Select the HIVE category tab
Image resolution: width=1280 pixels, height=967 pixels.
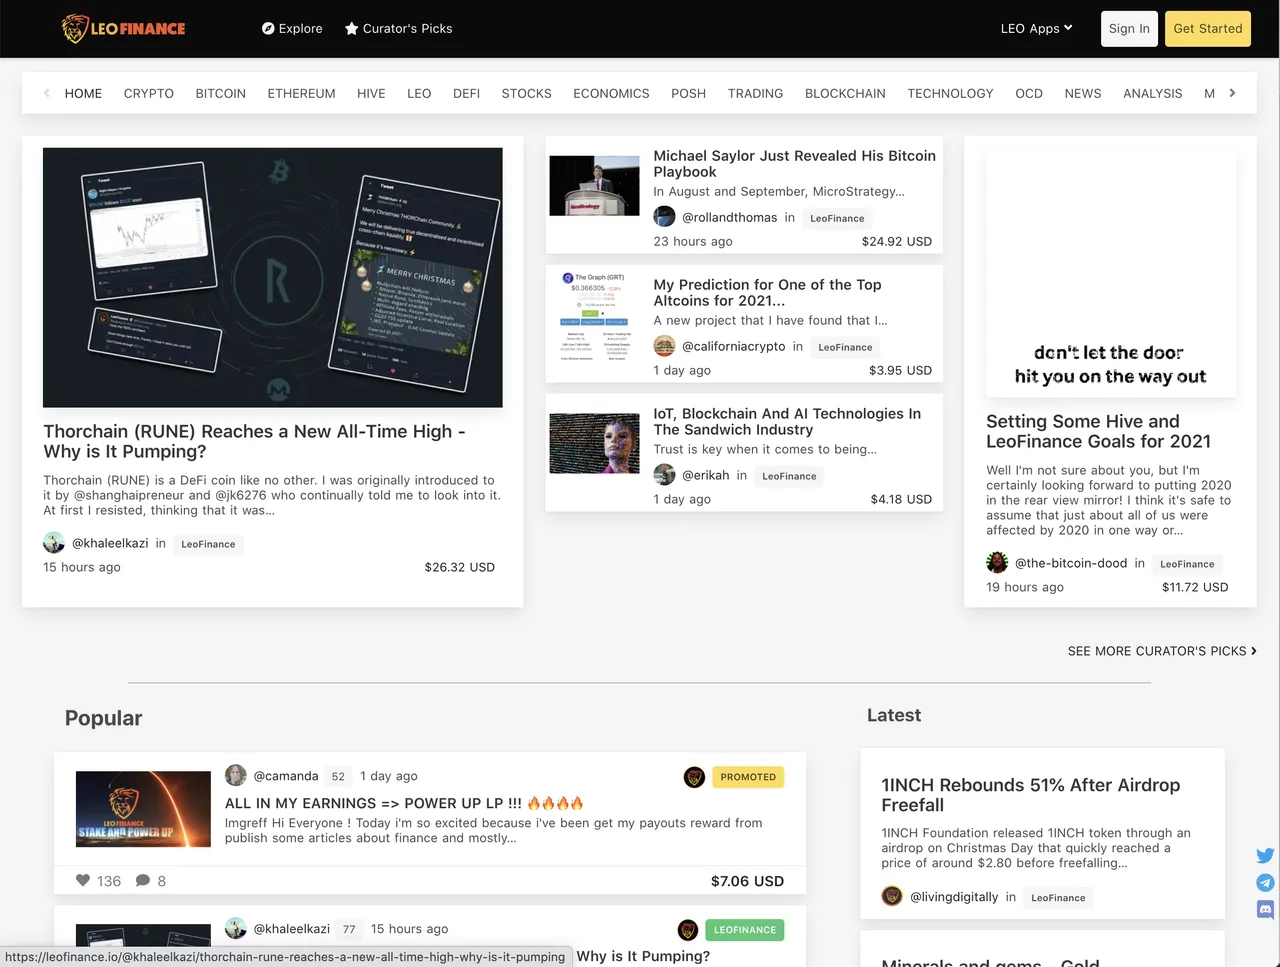[371, 93]
